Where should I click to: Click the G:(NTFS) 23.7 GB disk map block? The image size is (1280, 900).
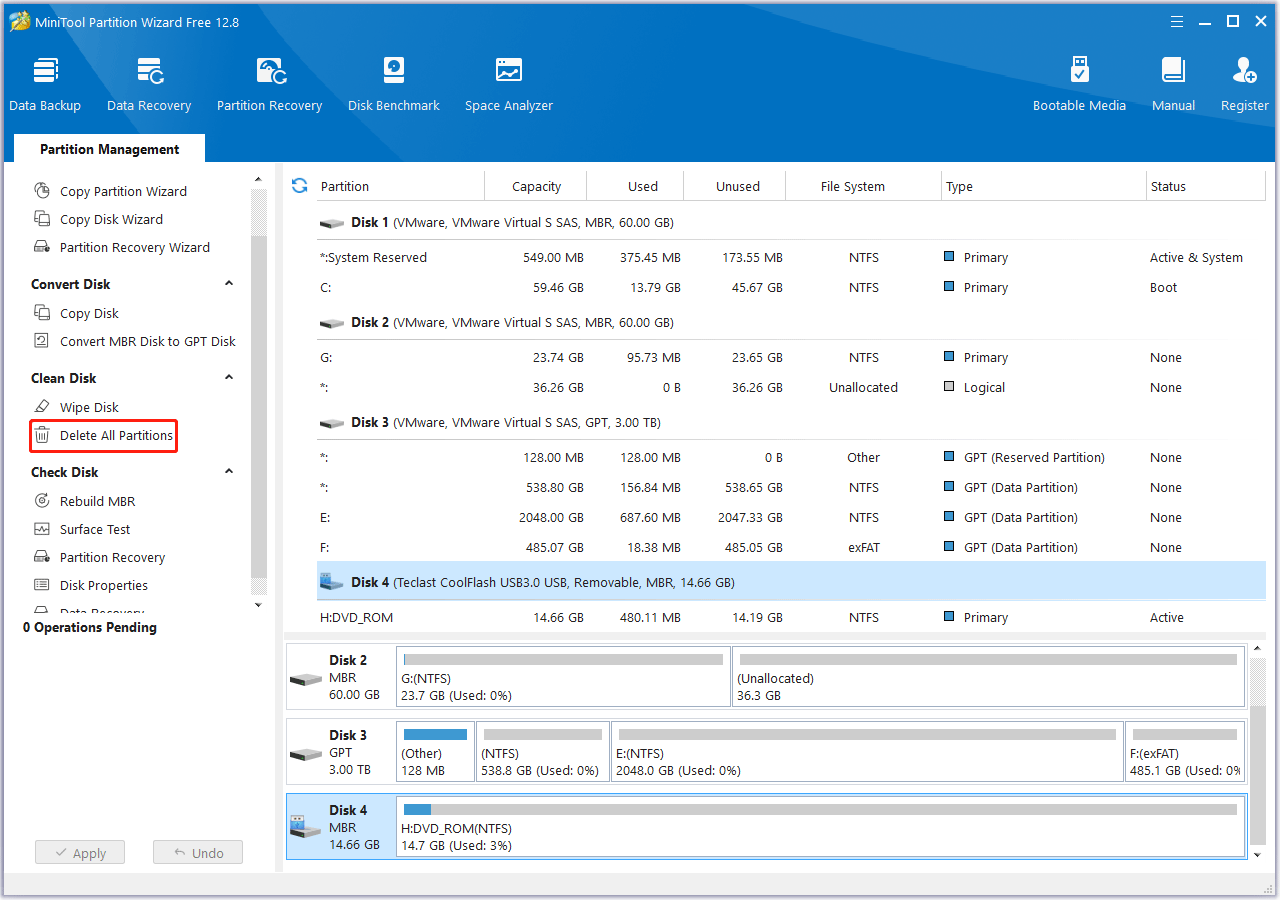(x=563, y=677)
